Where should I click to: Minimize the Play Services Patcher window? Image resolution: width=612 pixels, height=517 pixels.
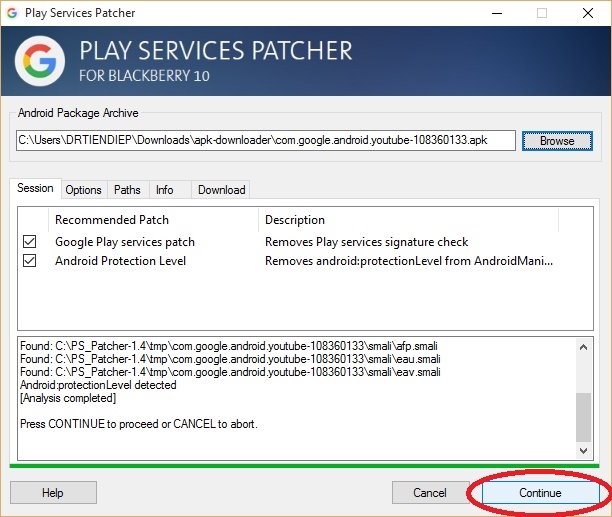pyautogui.click(x=496, y=13)
